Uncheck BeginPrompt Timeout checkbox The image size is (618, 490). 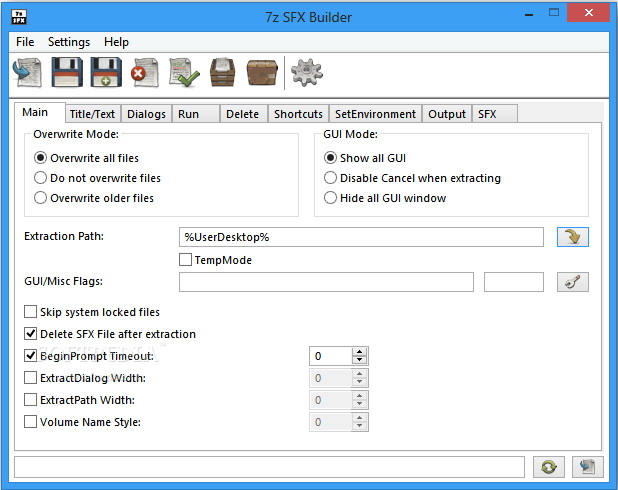[30, 356]
